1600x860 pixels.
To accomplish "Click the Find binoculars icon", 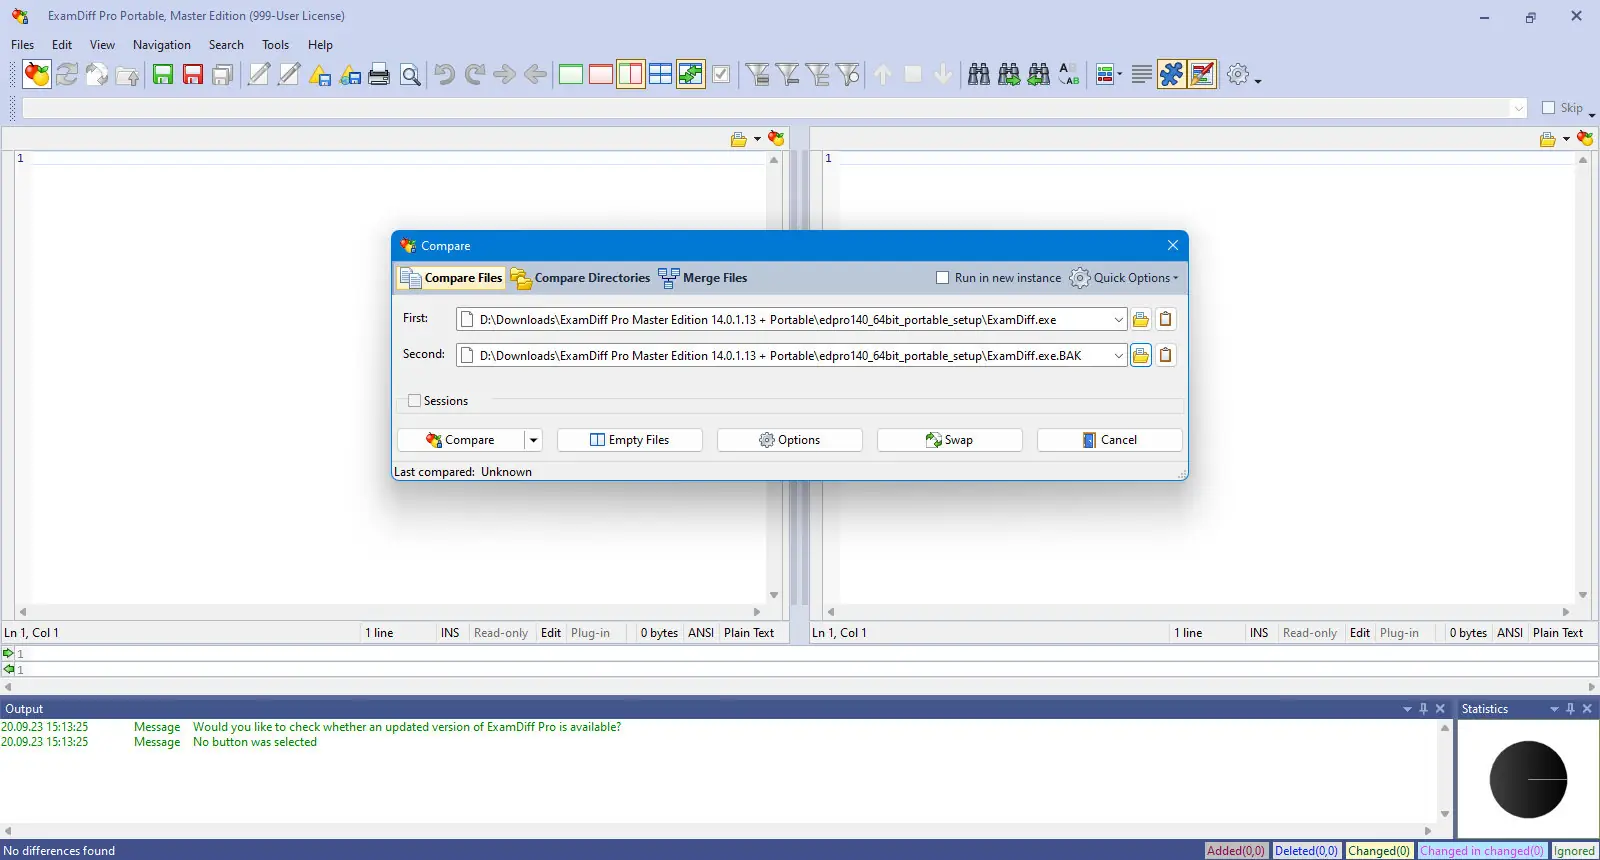I will [x=979, y=74].
